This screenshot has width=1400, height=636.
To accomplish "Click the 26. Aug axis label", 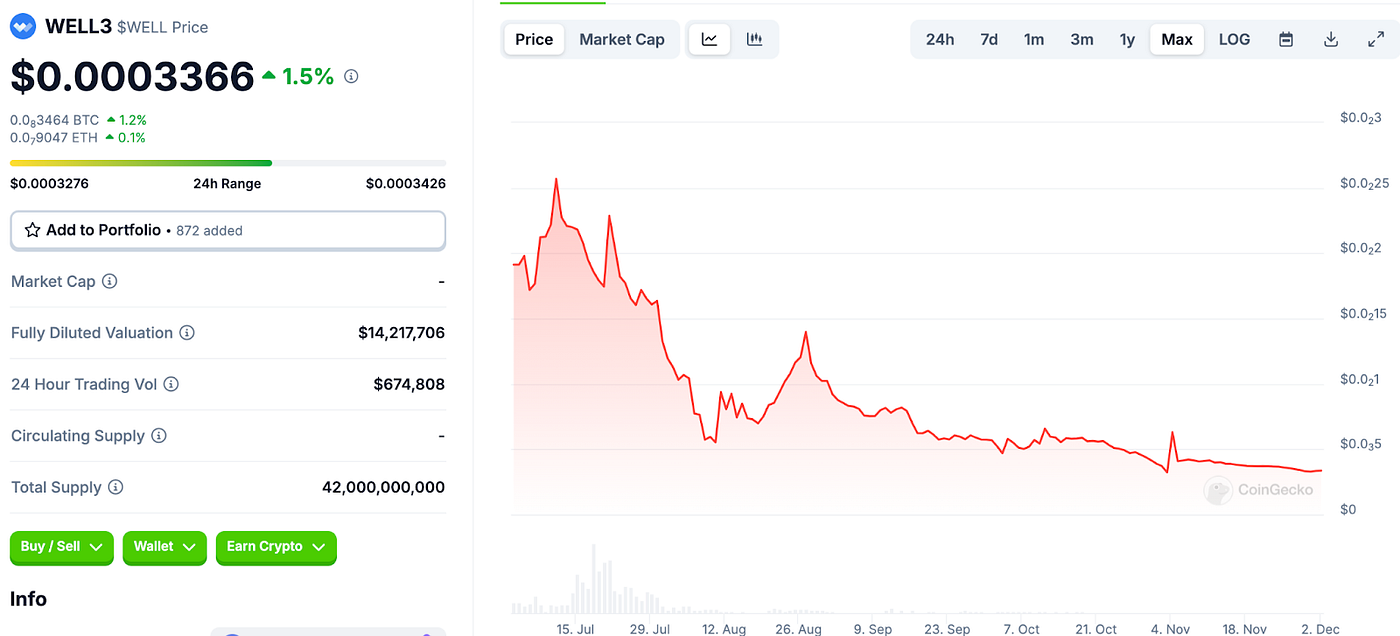I will click(797, 629).
